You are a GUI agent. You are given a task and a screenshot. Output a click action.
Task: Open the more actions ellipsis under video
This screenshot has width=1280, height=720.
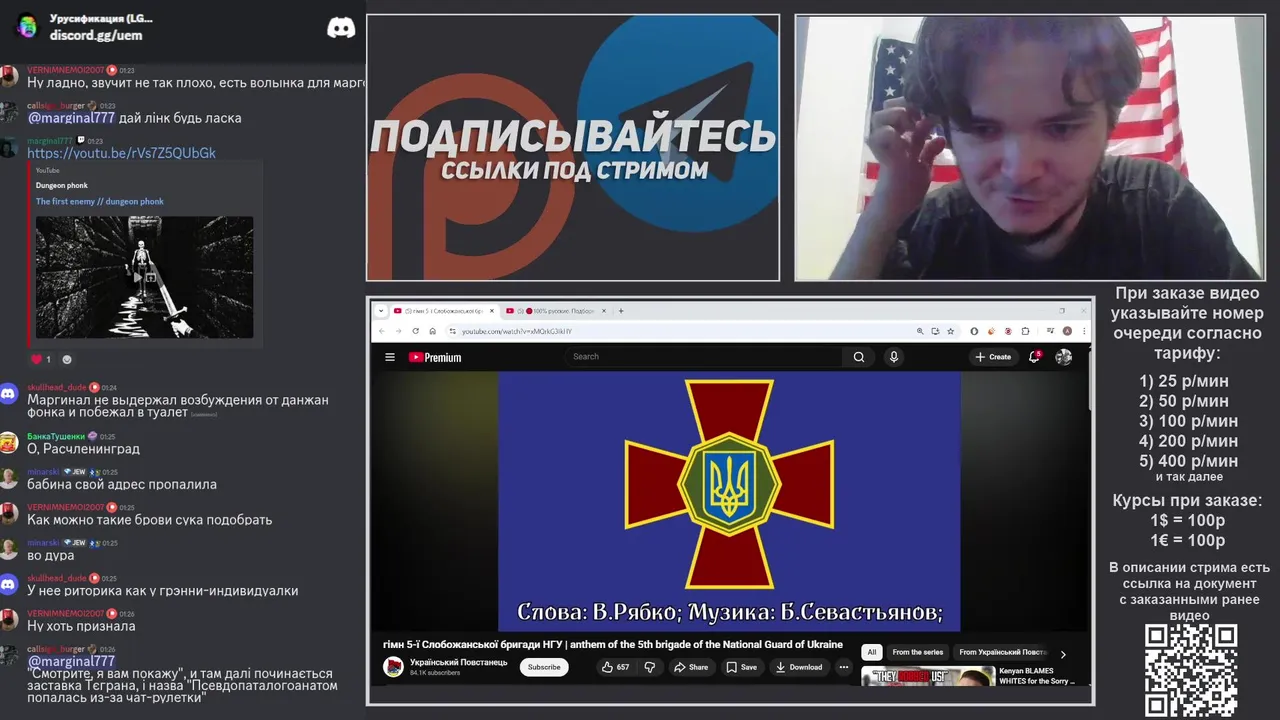844,667
